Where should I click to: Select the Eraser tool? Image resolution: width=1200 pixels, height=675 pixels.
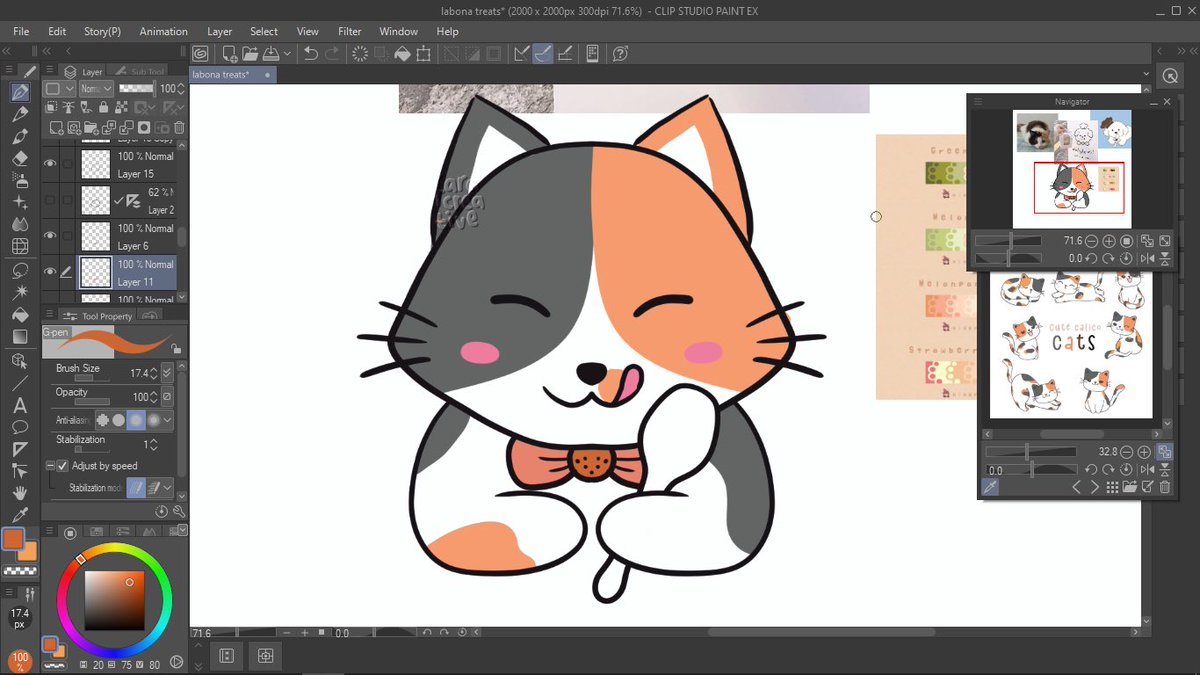click(x=19, y=158)
